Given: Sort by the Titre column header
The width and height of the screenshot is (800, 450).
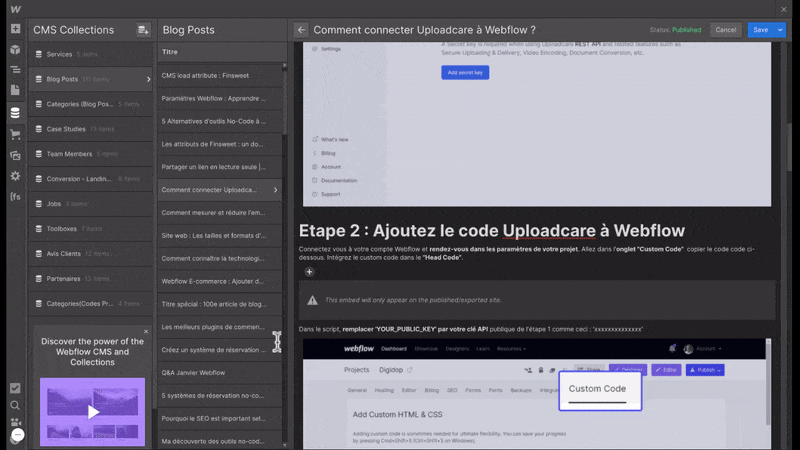Looking at the screenshot, I should click(170, 52).
